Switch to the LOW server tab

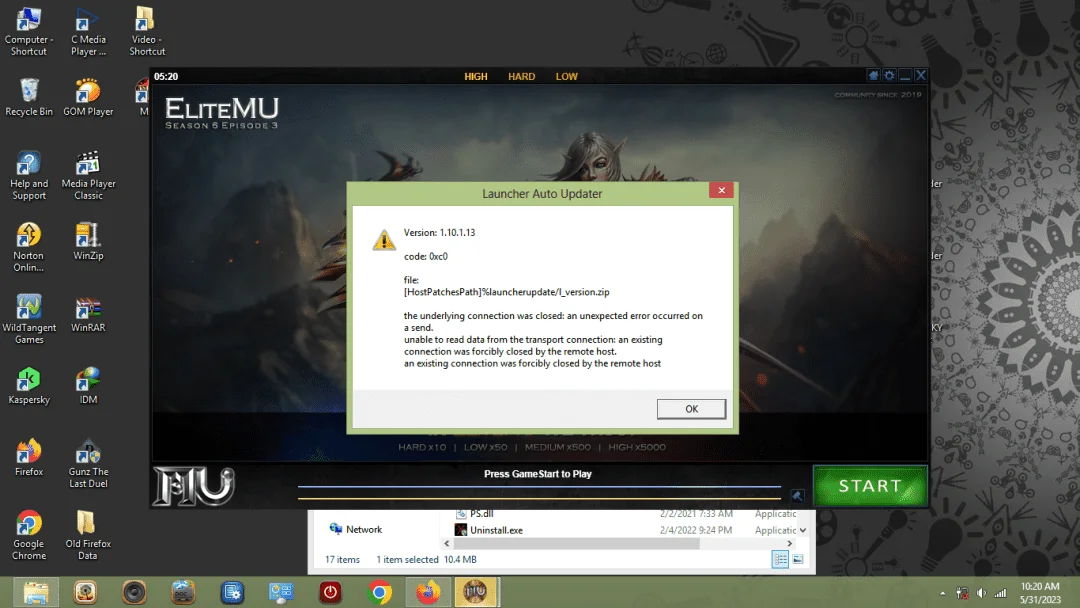tap(567, 76)
